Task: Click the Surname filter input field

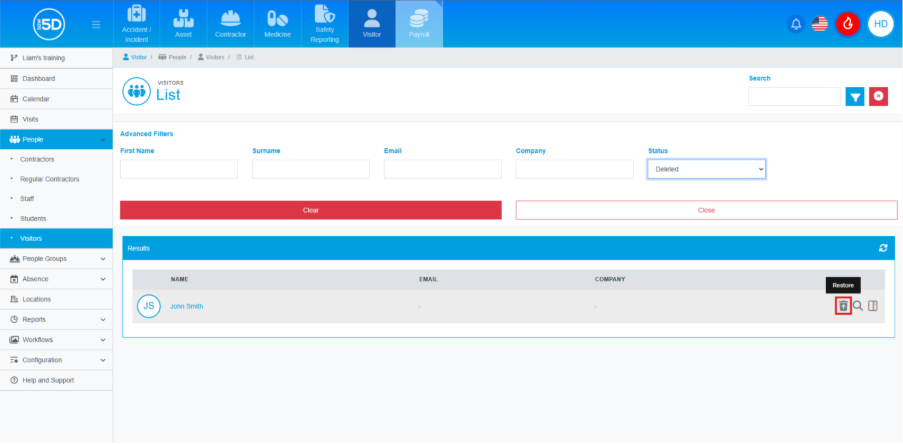Action: coord(310,169)
